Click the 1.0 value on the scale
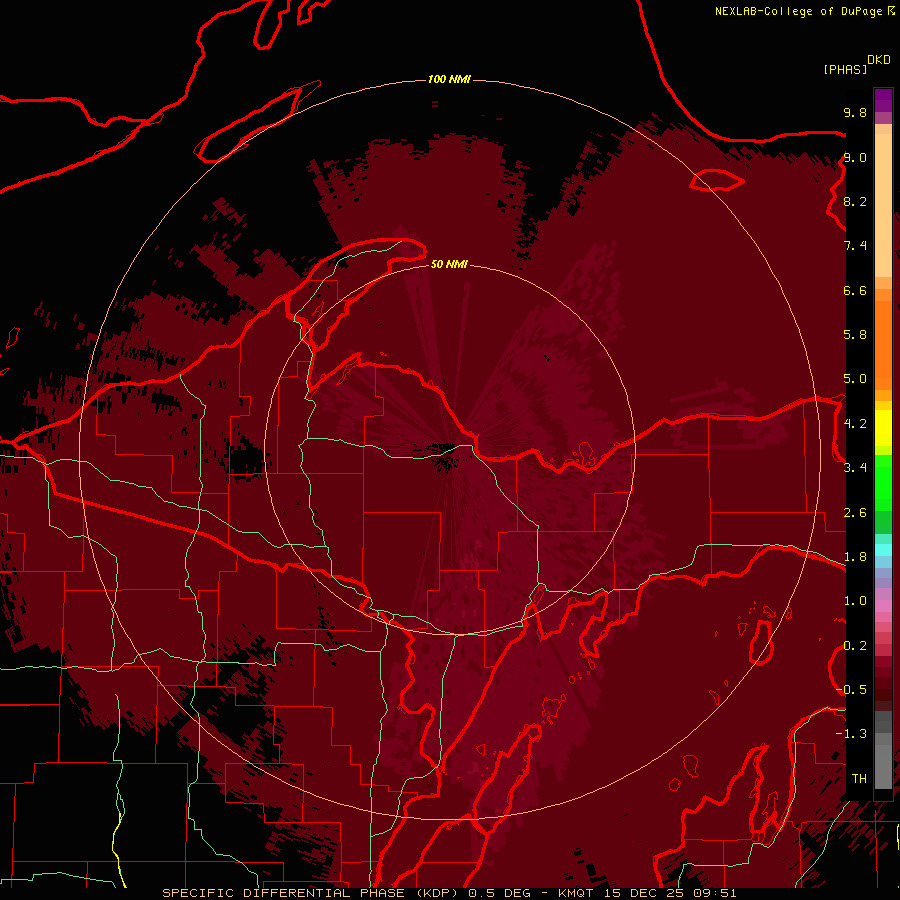The width and height of the screenshot is (900, 900). click(855, 601)
